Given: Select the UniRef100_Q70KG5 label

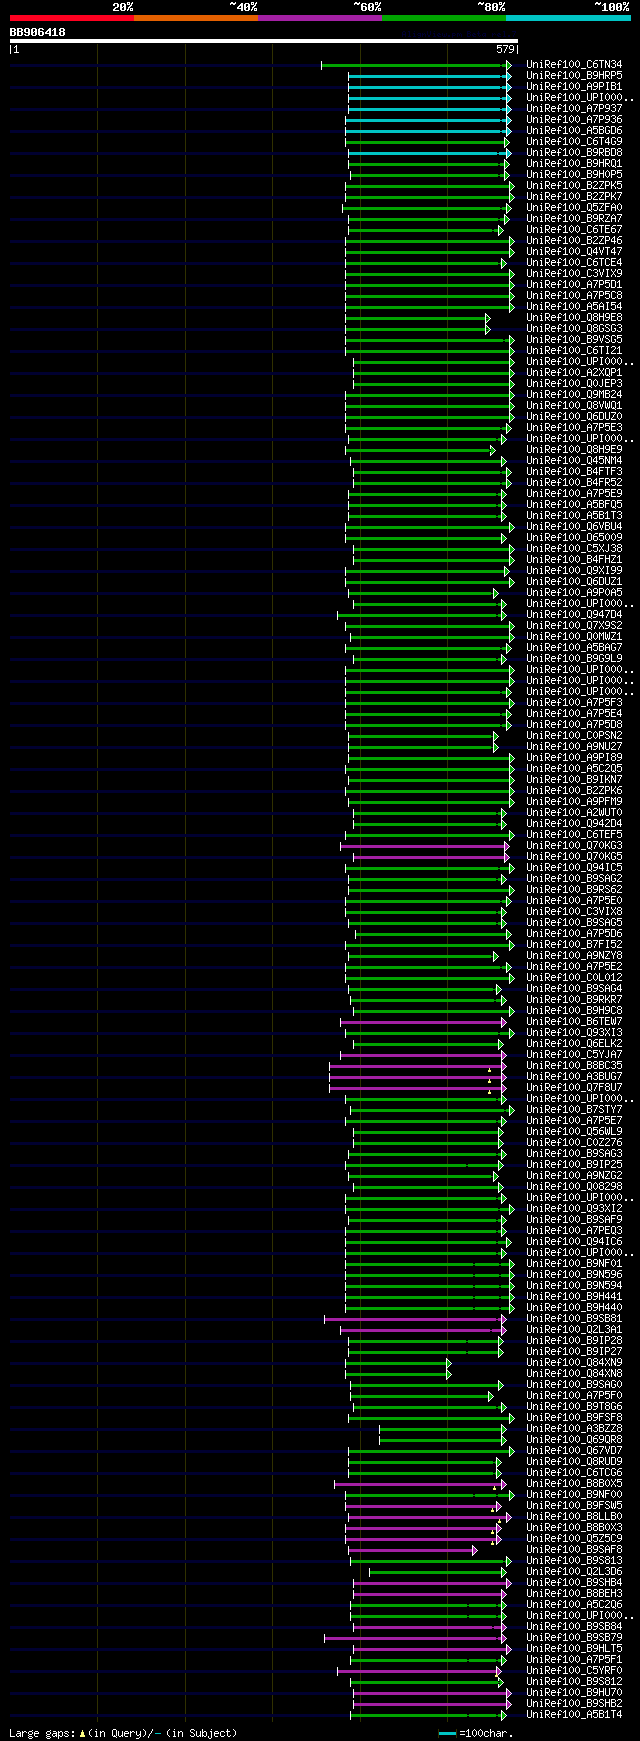Looking at the screenshot, I should pyautogui.click(x=574, y=857).
